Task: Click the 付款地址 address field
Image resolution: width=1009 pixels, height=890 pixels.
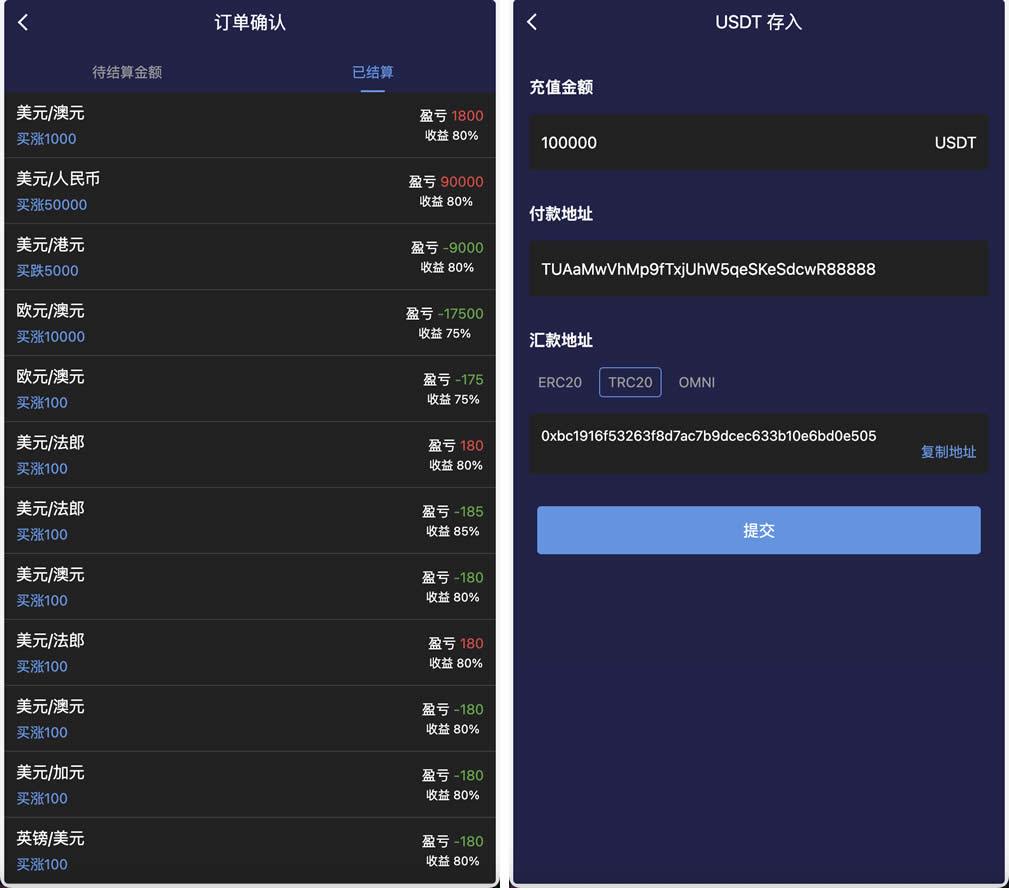Action: coord(758,269)
